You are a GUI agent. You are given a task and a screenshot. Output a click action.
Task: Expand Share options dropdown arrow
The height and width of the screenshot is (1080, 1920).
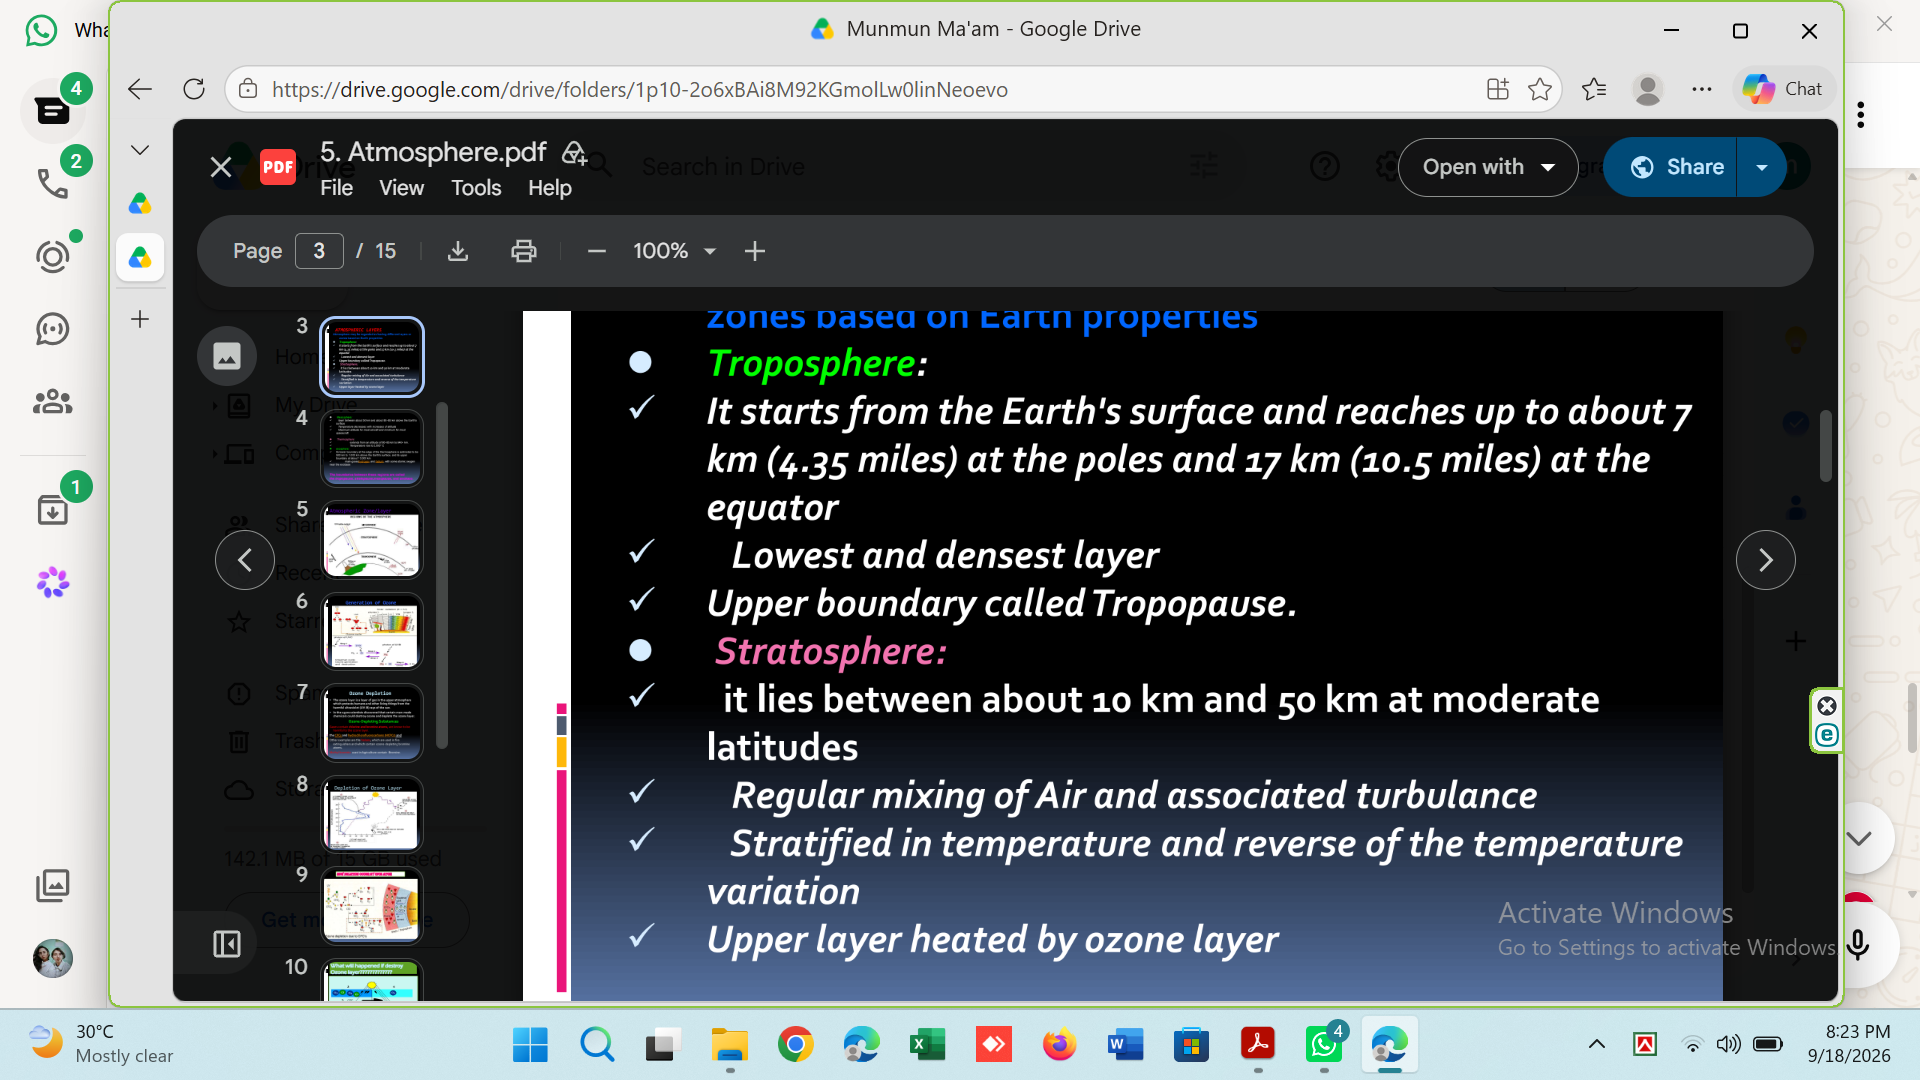point(1762,167)
